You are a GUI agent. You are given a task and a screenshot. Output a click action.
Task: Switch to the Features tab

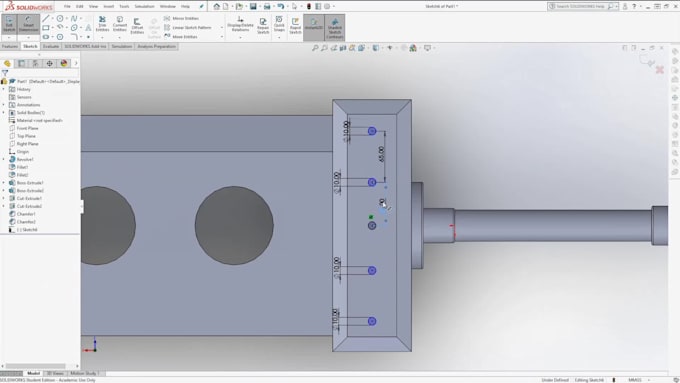click(x=10, y=46)
